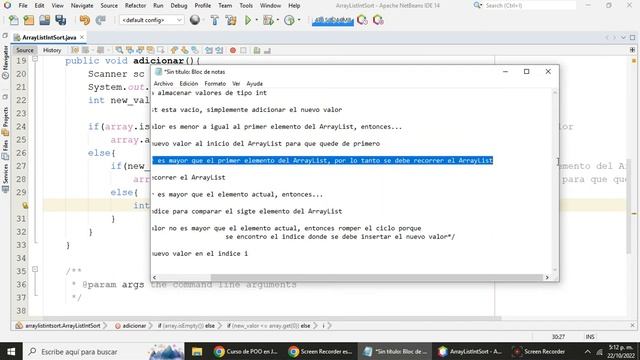Viewport: 640px width, 360px height.
Task: Switch to History view button
Action: coord(52,50)
